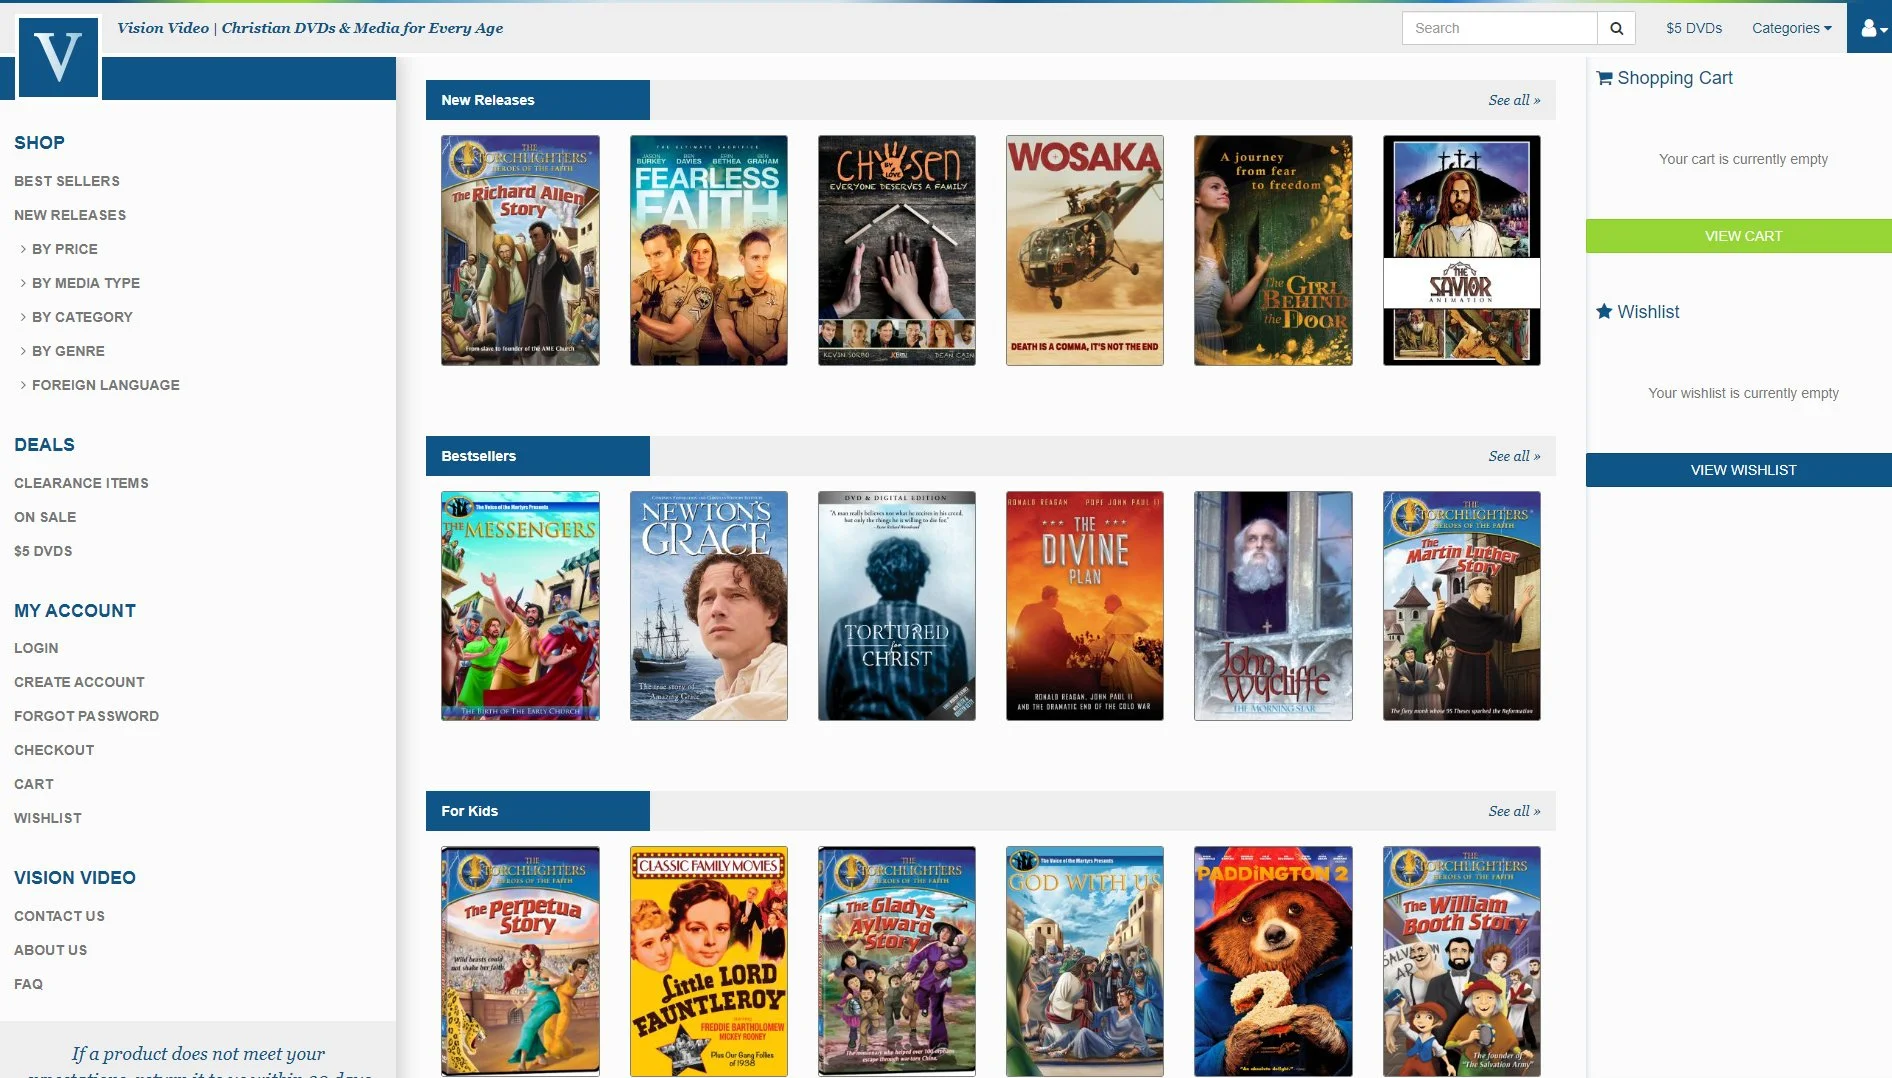Open the FAQ page

tap(28, 984)
